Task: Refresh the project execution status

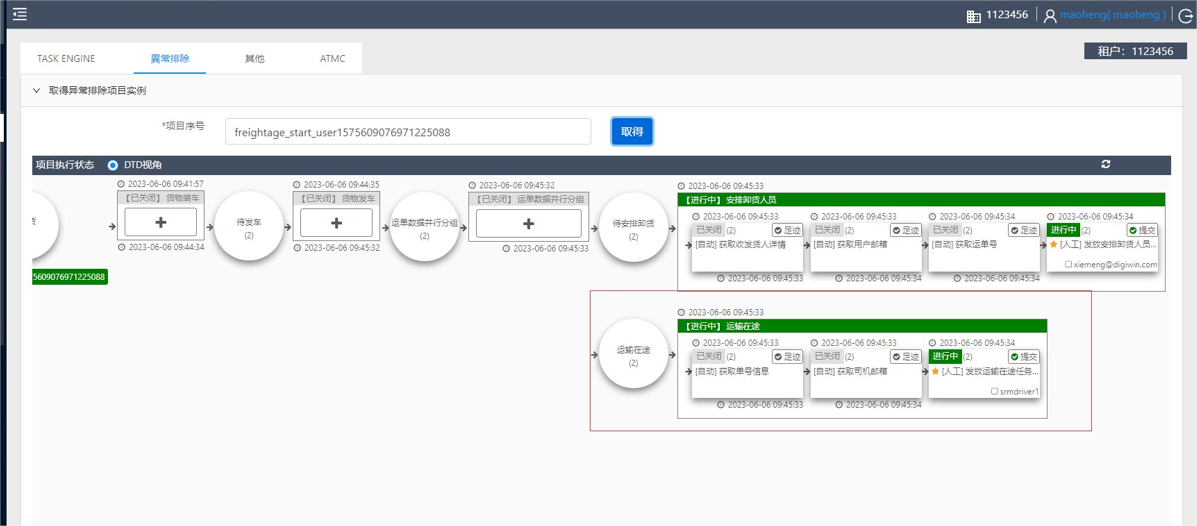Action: click(x=1105, y=165)
